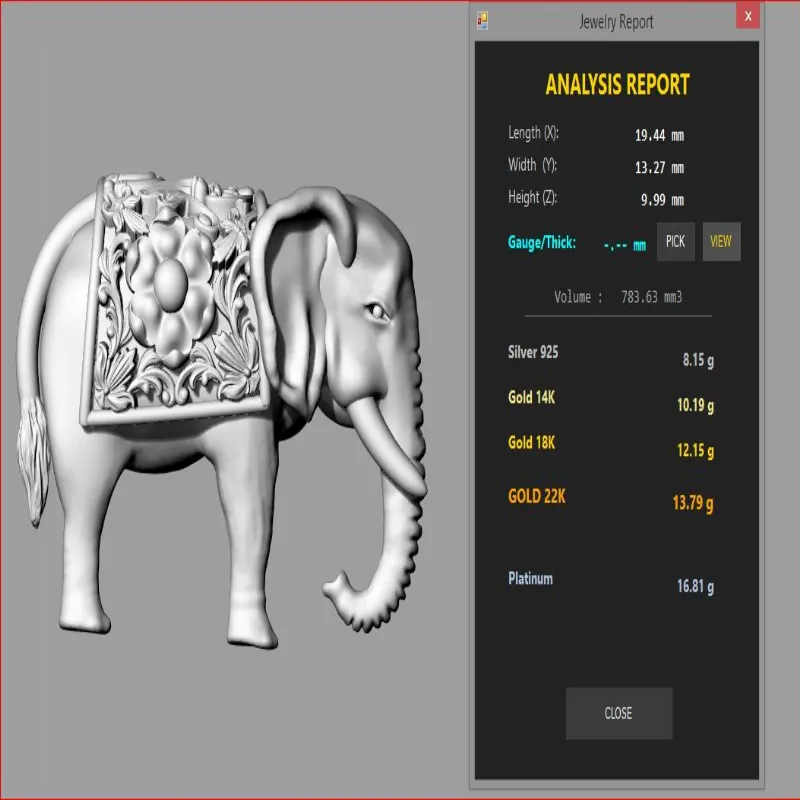This screenshot has height=800, width=800.
Task: Select the Gold 18K label
Action: [531, 442]
